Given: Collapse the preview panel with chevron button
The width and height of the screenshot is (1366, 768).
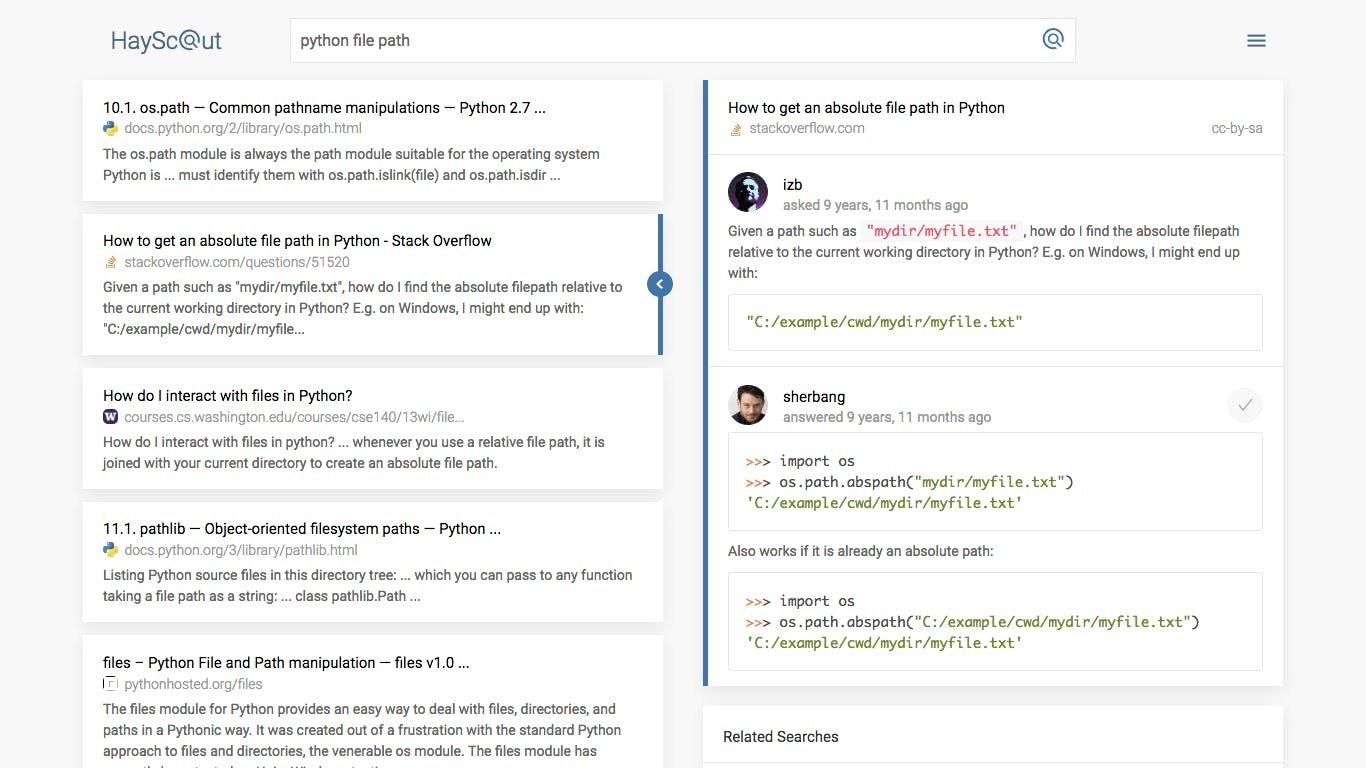Looking at the screenshot, I should pos(659,285).
